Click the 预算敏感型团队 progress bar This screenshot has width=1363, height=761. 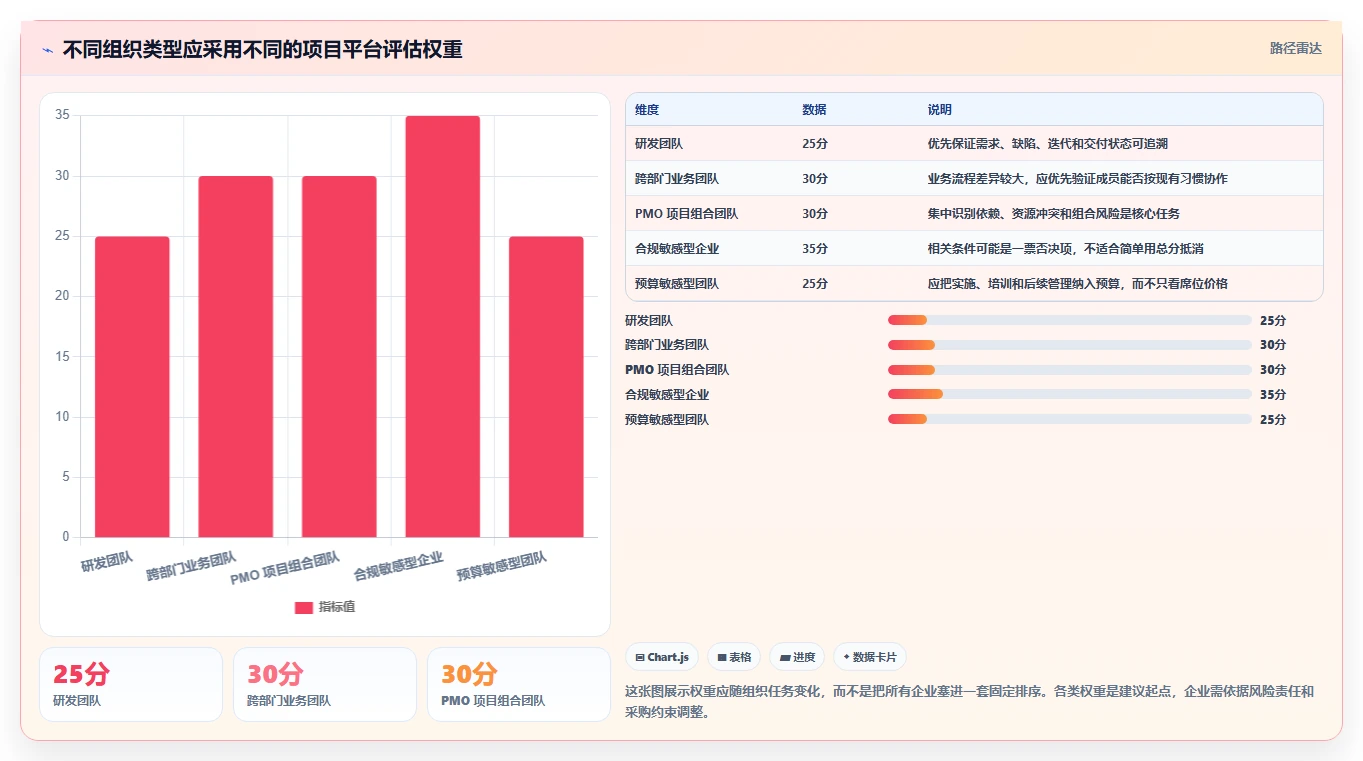1070,419
